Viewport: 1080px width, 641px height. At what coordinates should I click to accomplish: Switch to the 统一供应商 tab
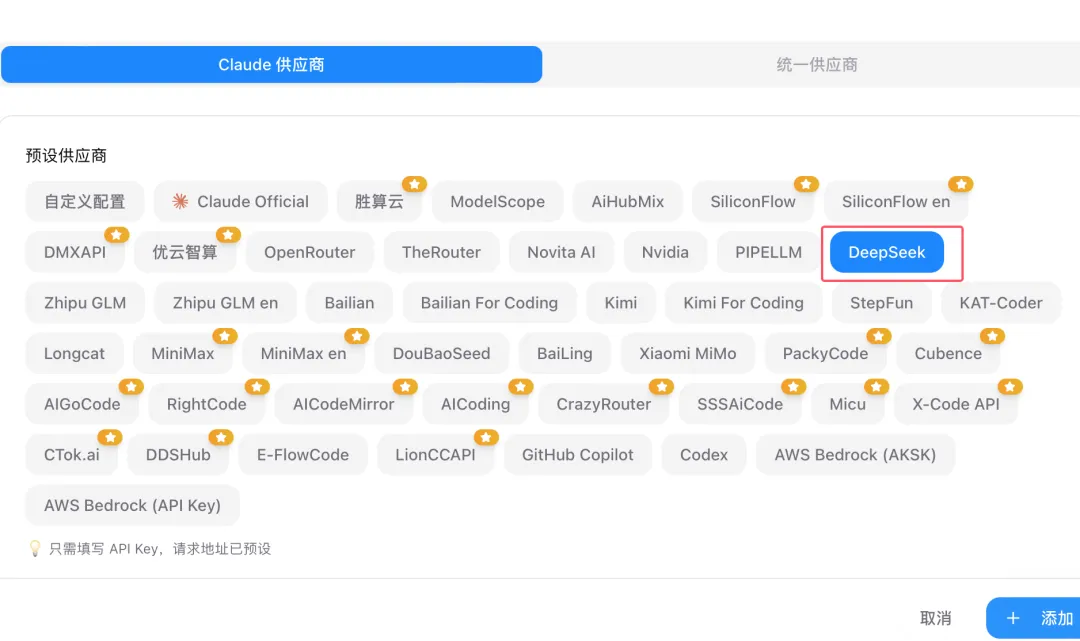(x=816, y=65)
